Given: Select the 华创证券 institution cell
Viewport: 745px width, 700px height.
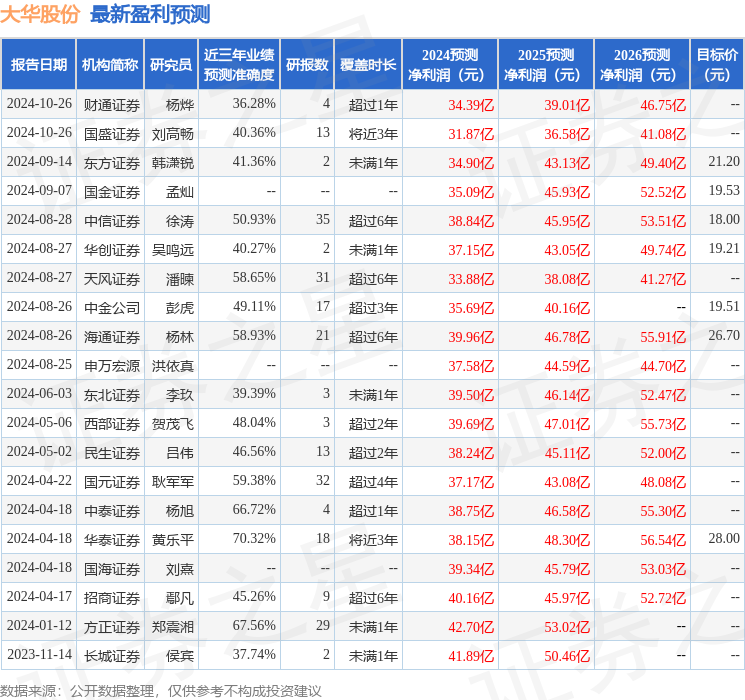Looking at the screenshot, I should tap(112, 249).
